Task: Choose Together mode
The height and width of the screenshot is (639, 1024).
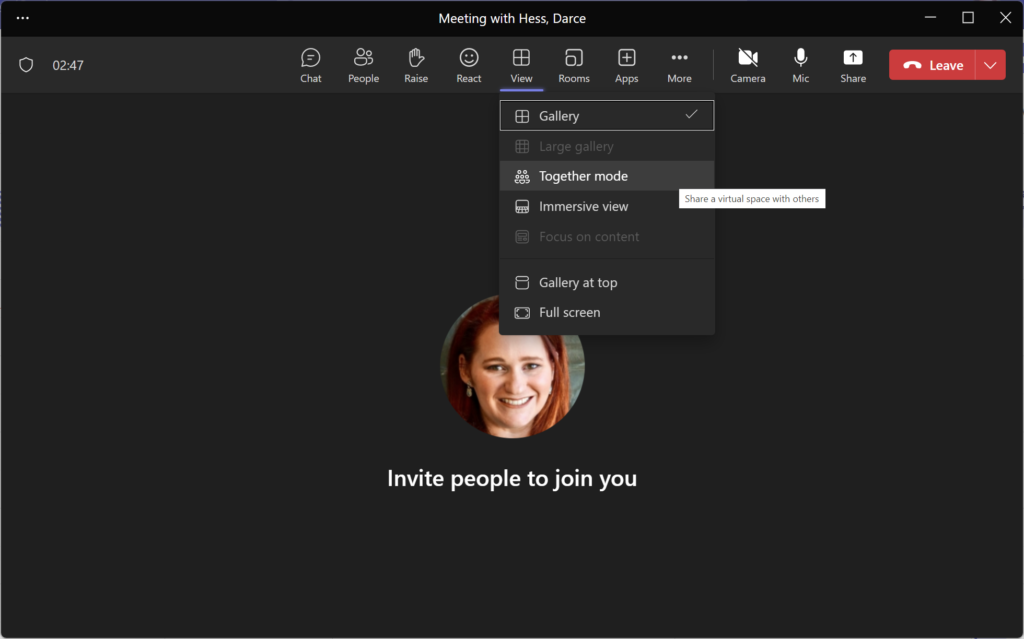Action: pos(607,176)
